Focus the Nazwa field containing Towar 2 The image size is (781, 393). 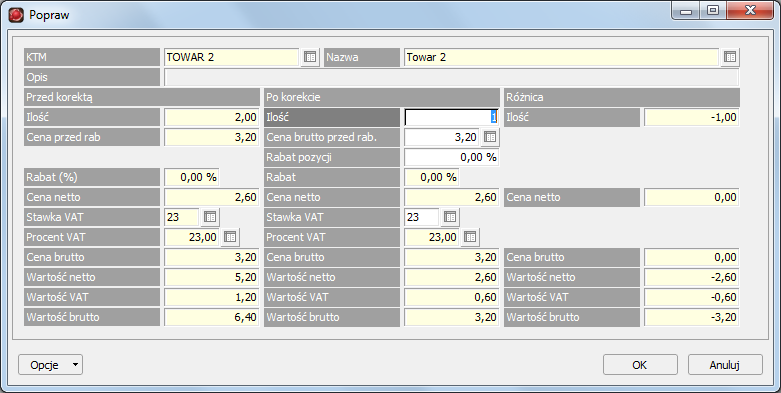(561, 57)
